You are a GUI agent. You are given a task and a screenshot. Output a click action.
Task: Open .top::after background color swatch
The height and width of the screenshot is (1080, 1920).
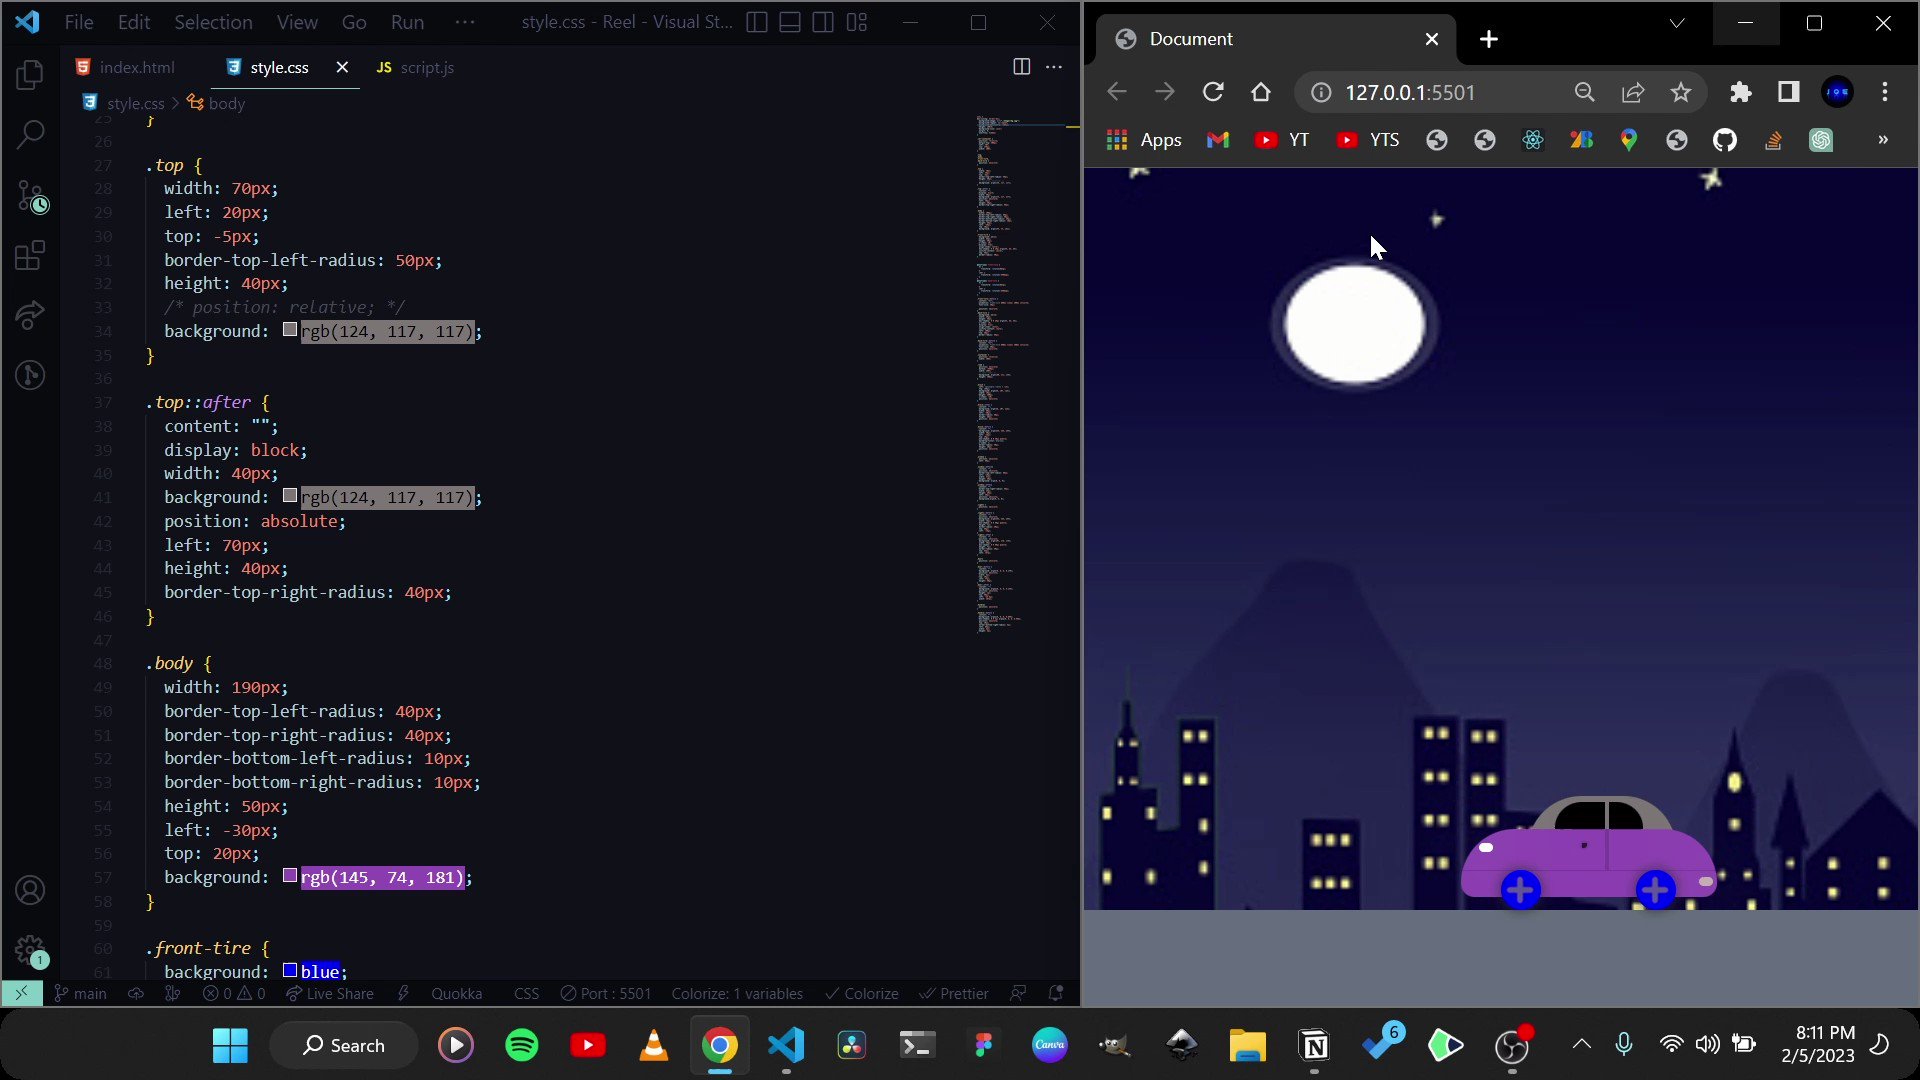tap(290, 495)
